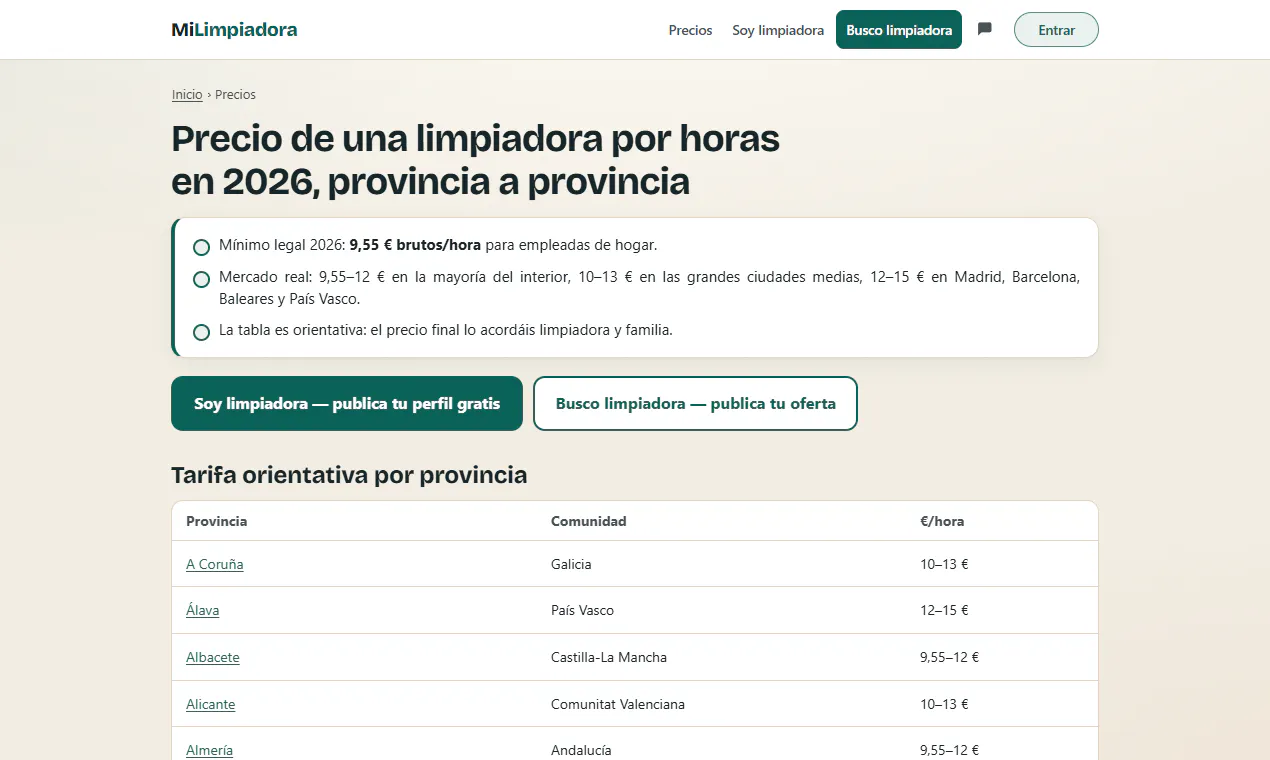This screenshot has width=1270, height=760.
Task: Click the 'Castilla-La Mancha' cell
Action: click(609, 657)
